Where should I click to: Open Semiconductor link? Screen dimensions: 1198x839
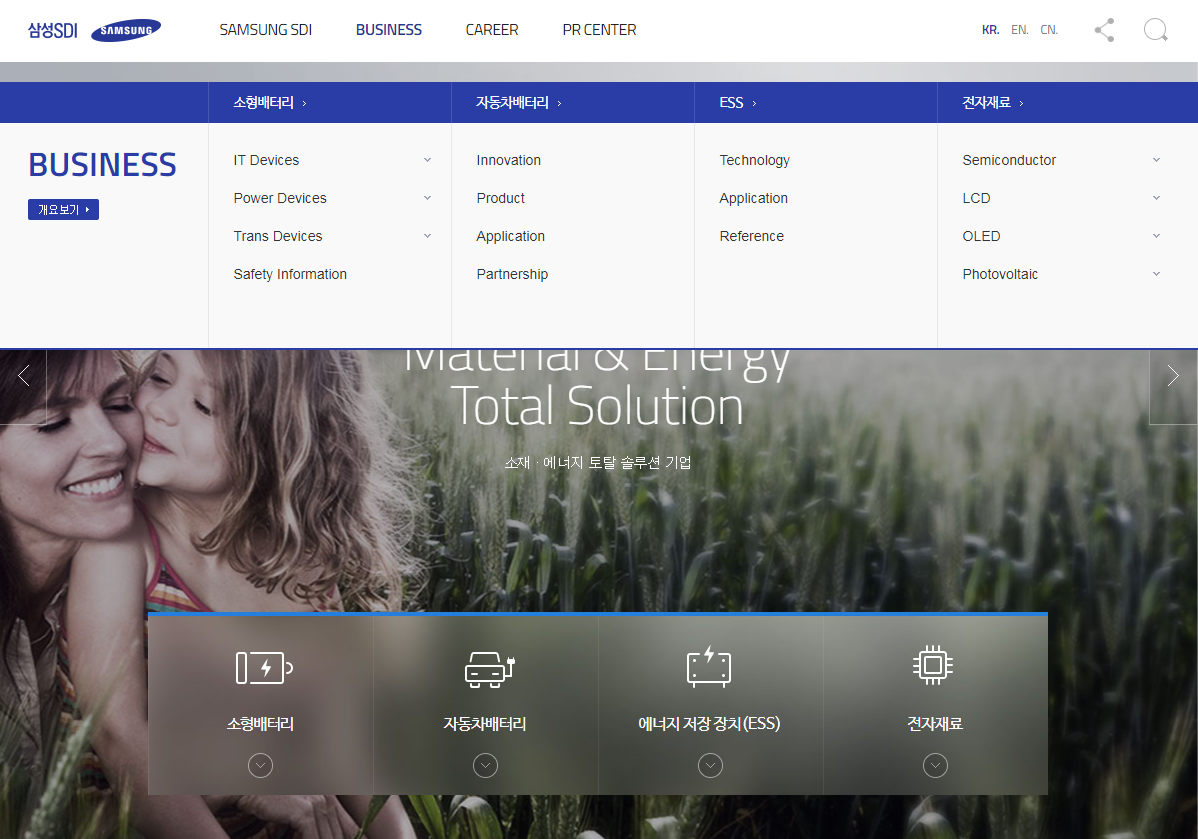point(1009,160)
